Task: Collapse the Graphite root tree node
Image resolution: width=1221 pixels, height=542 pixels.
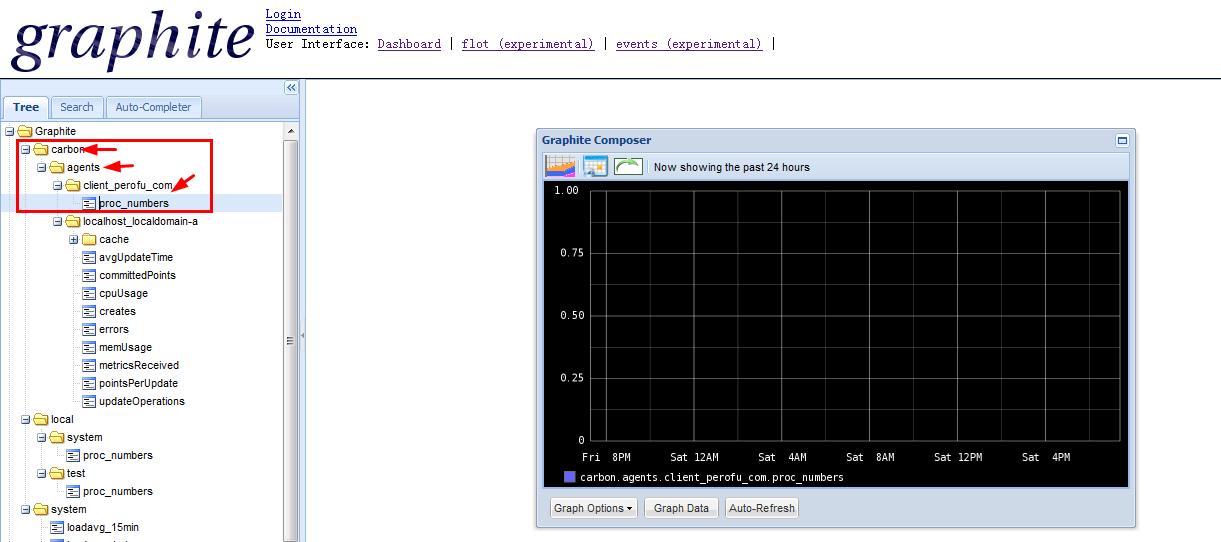Action: (10, 131)
